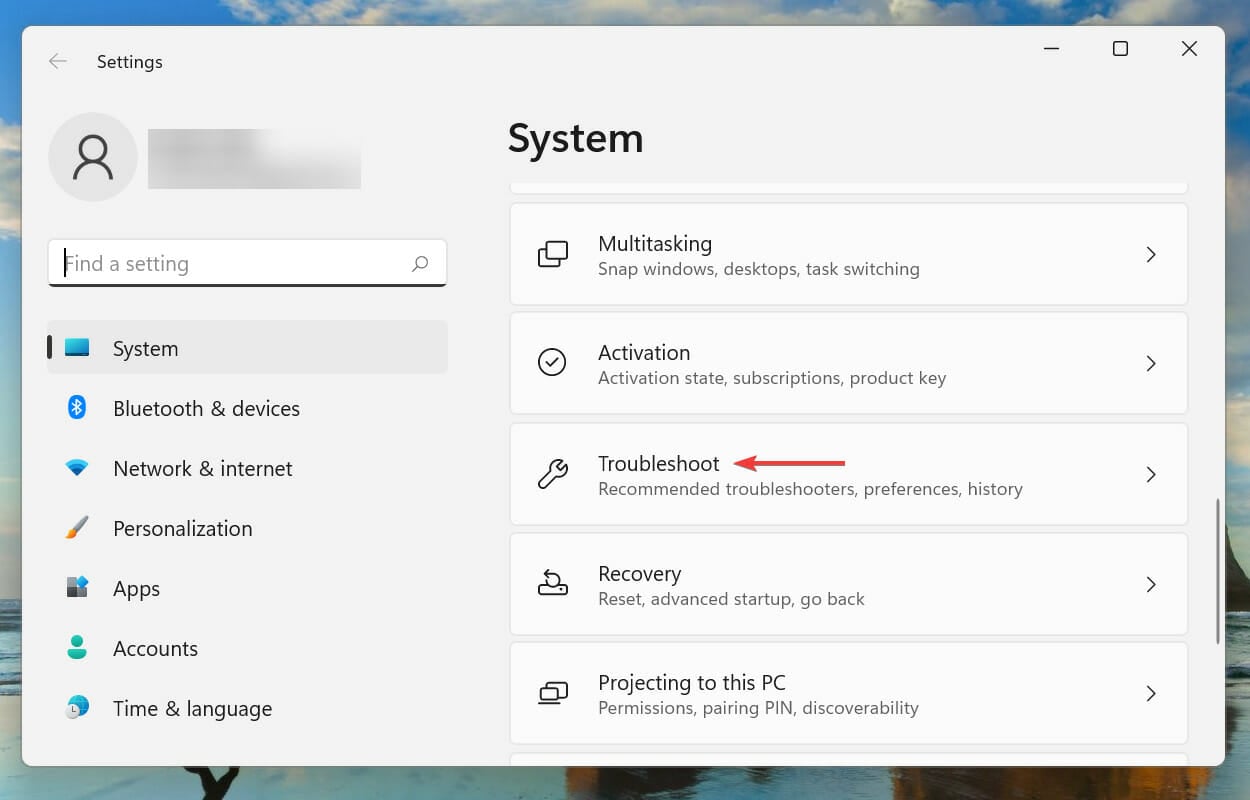Minimize the Settings window
1250x800 pixels.
coord(1052,49)
